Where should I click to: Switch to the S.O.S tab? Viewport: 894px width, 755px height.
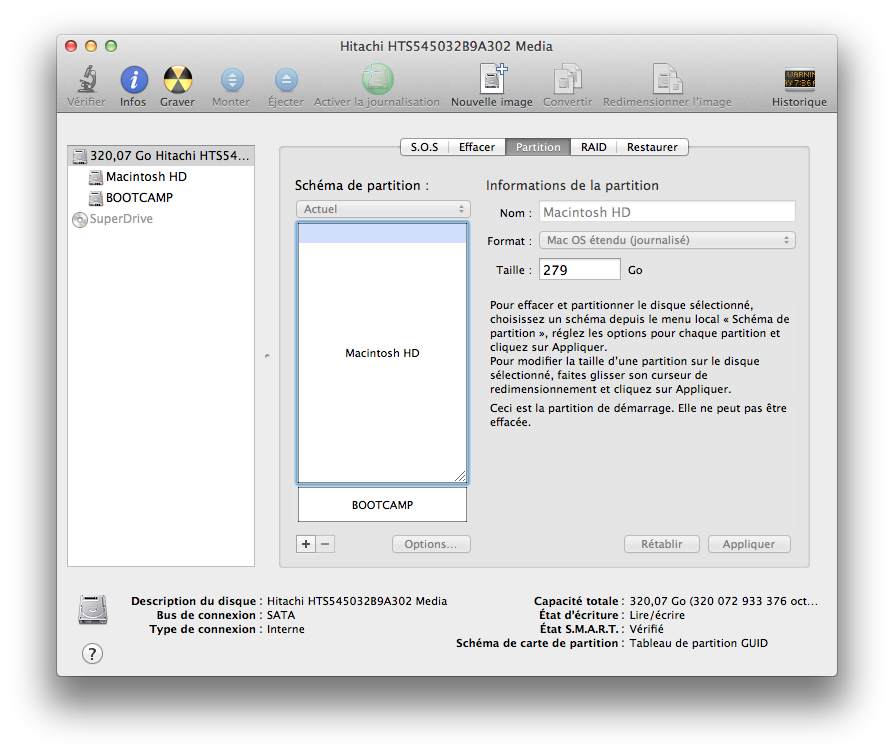point(424,147)
